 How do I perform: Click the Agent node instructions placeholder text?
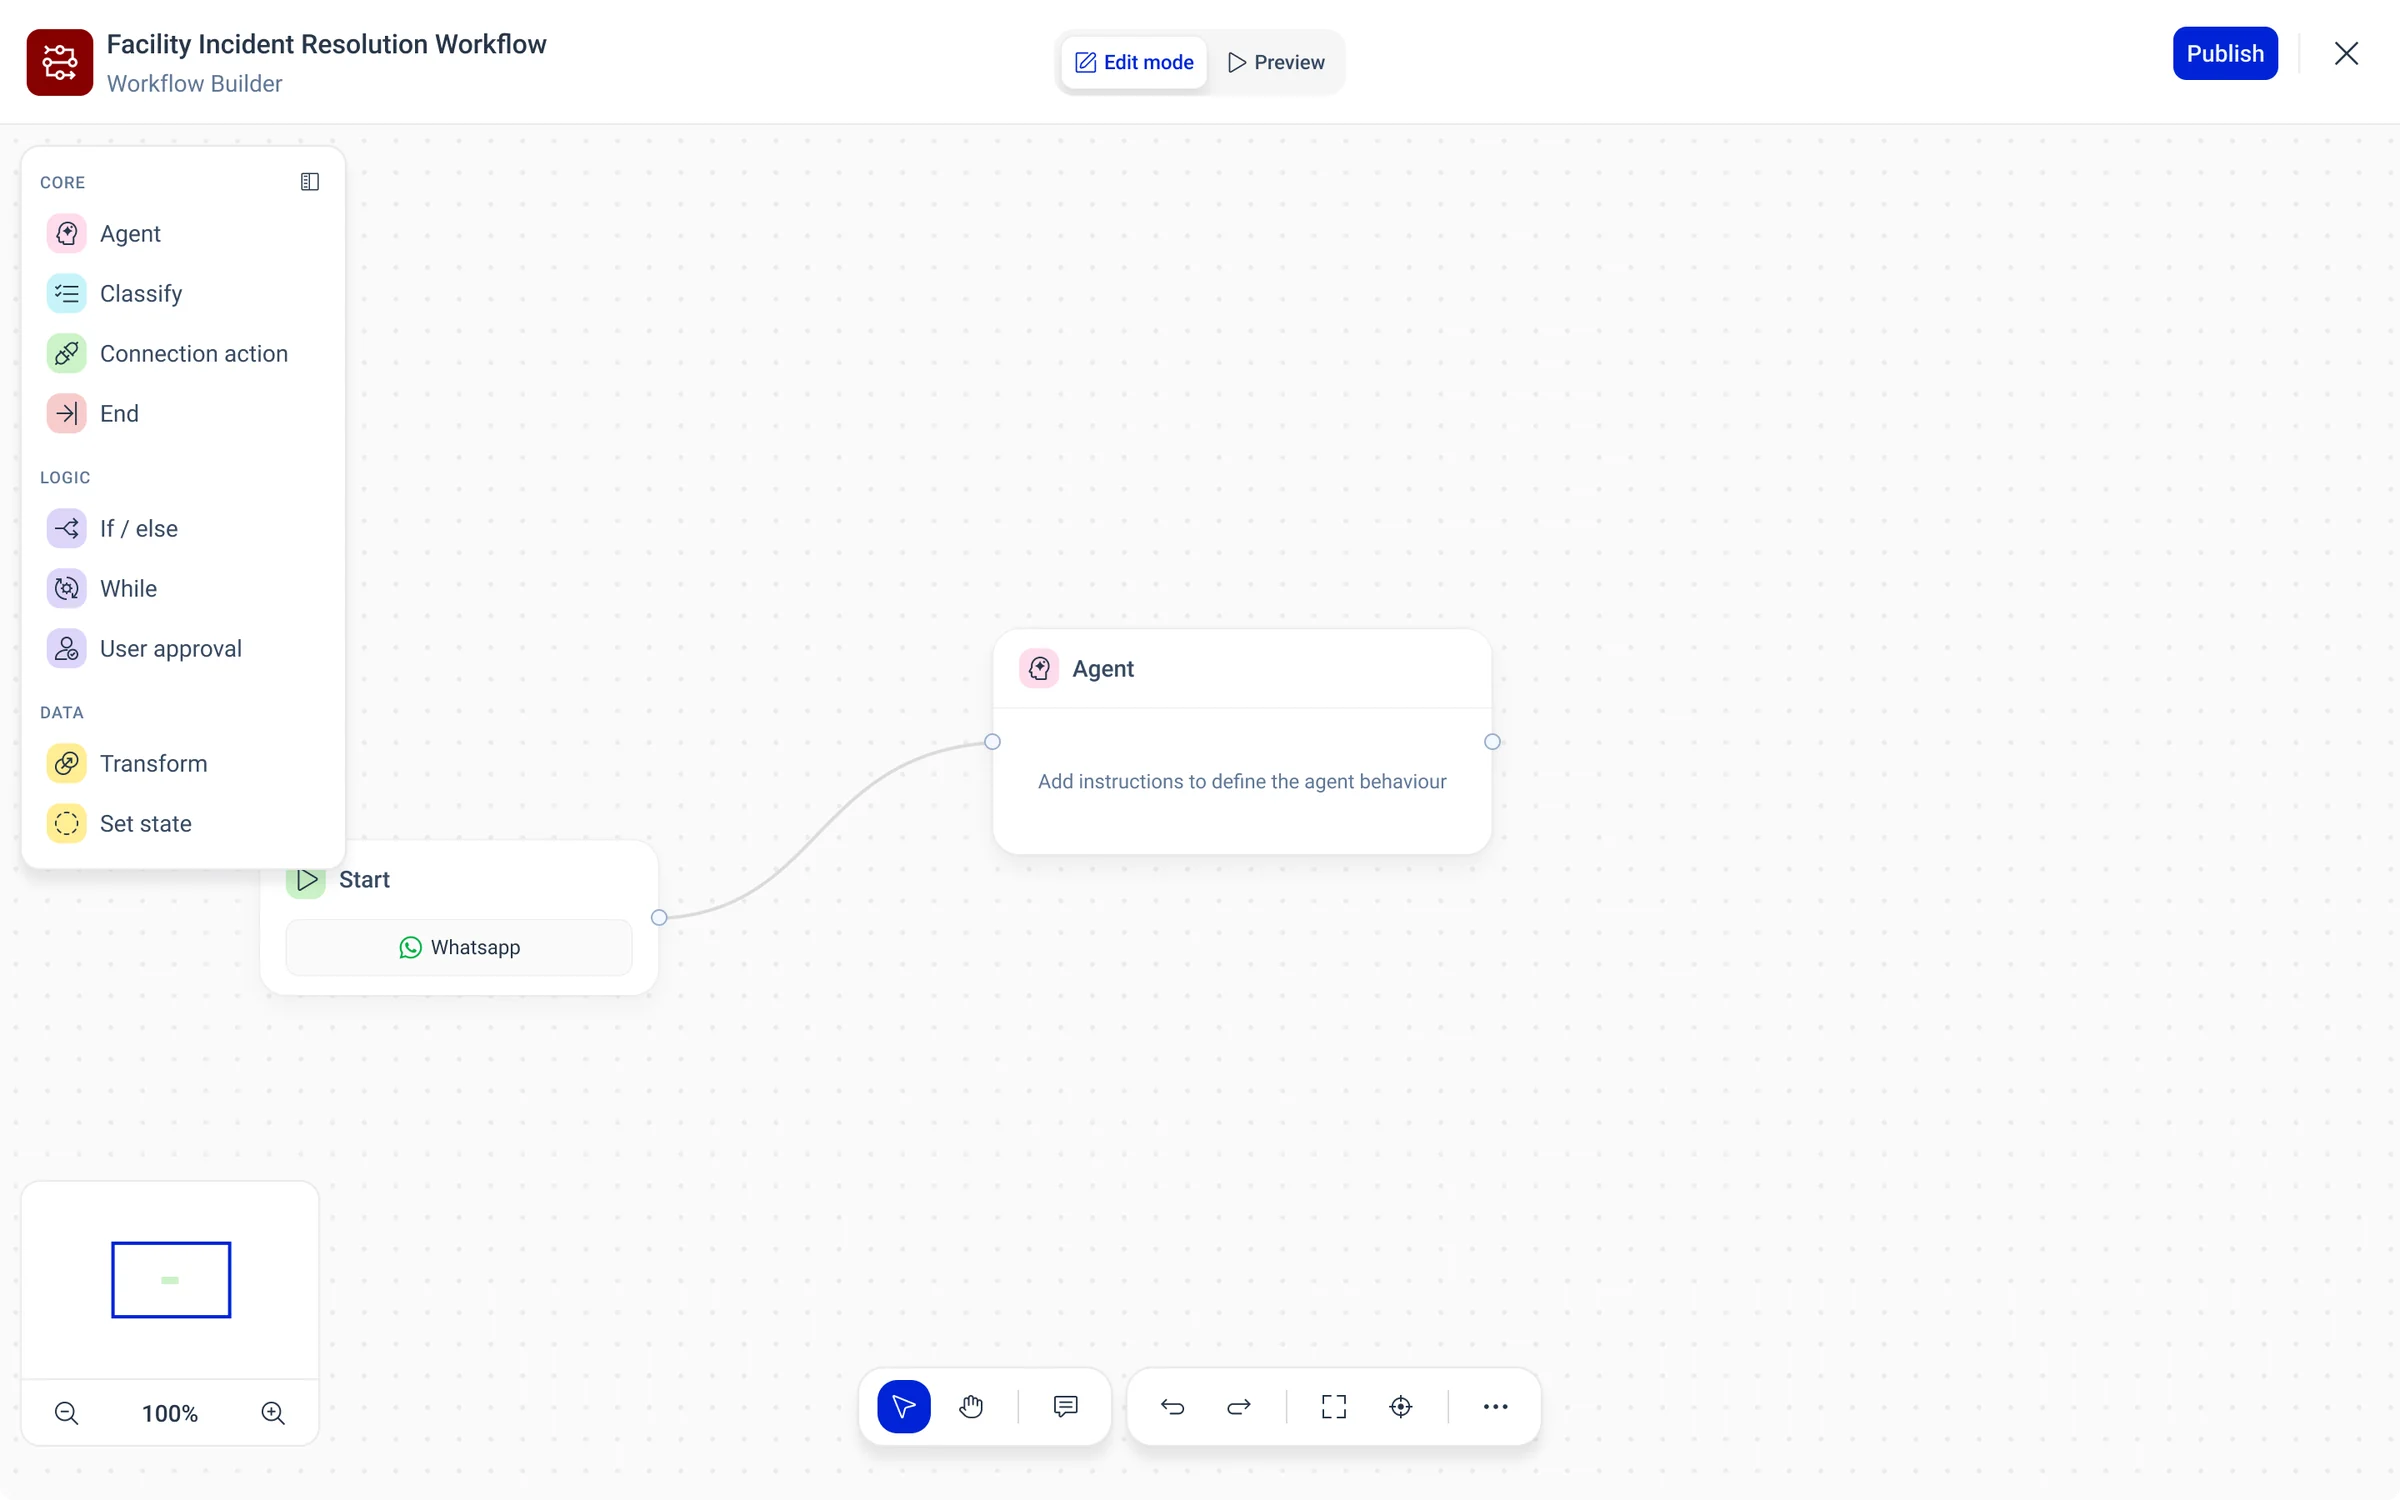1242,781
